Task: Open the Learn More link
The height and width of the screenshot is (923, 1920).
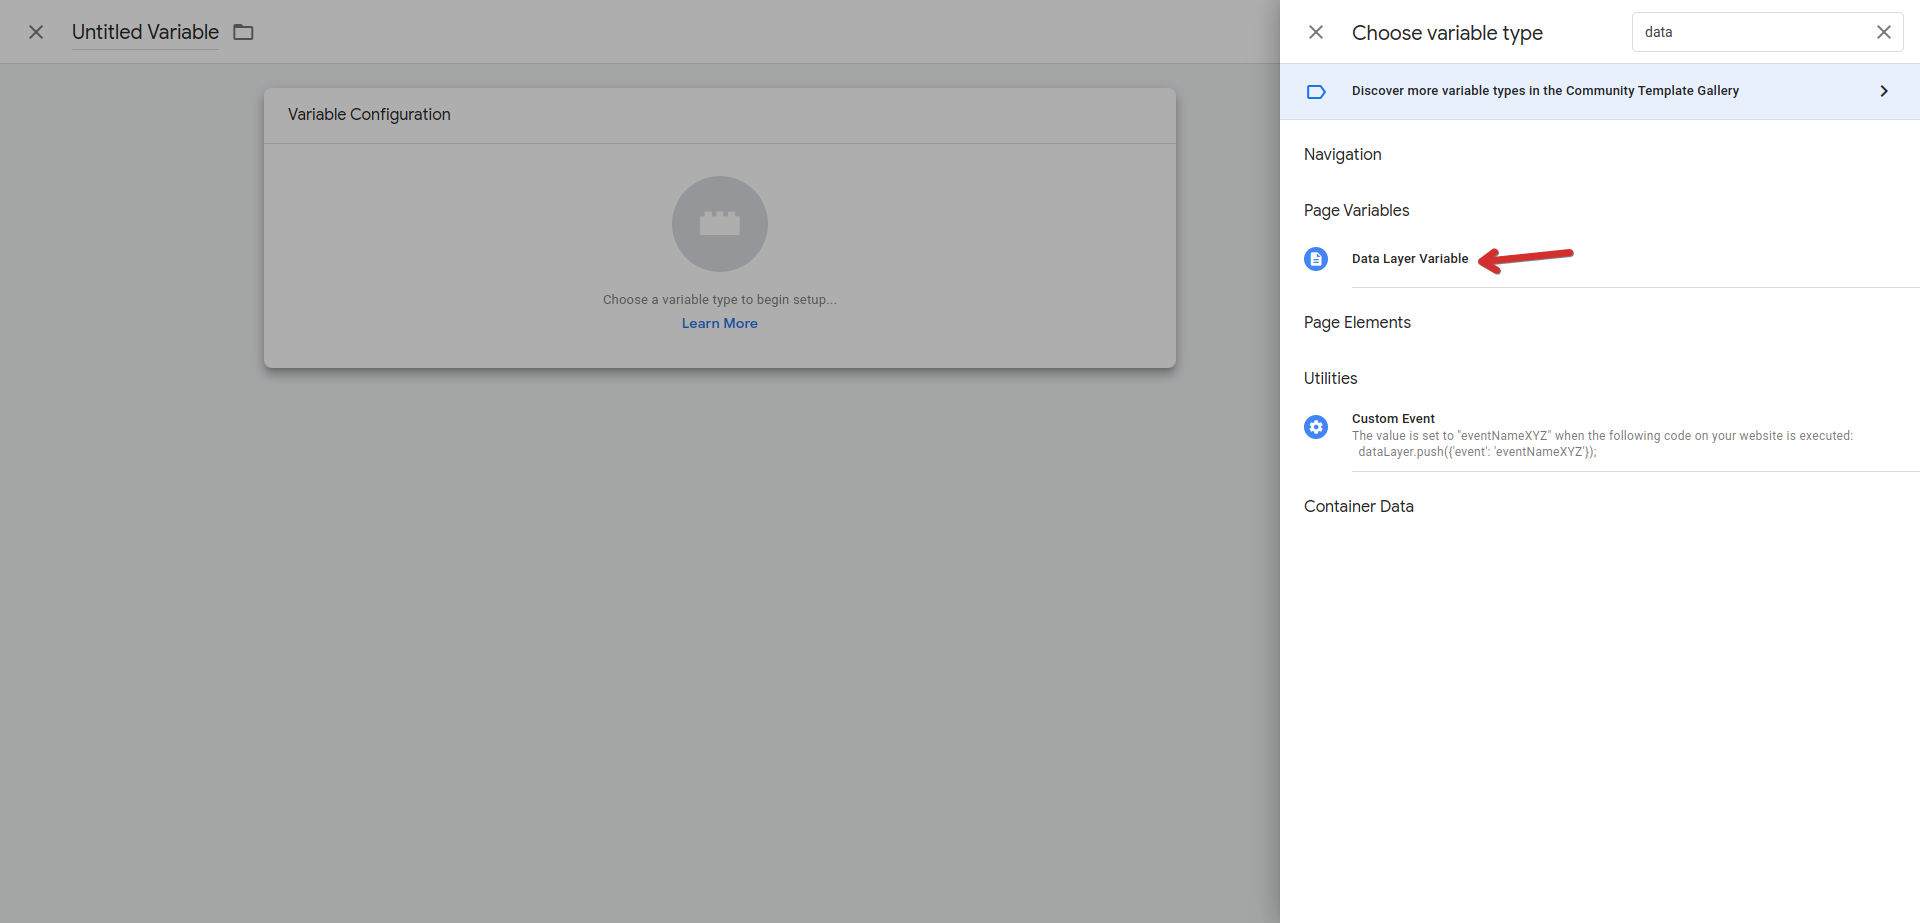Action: point(719,323)
